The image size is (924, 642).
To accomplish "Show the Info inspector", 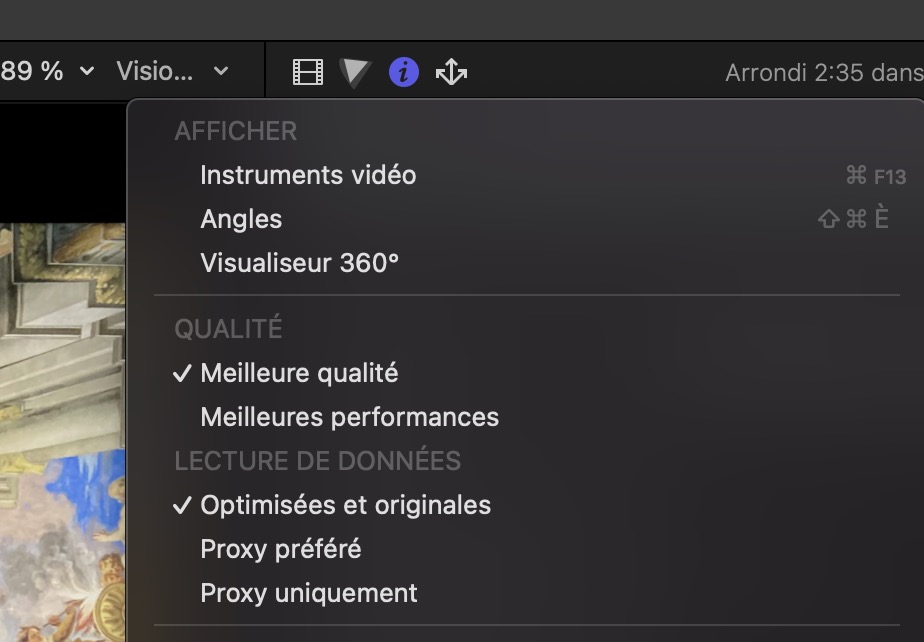I will tap(403, 72).
